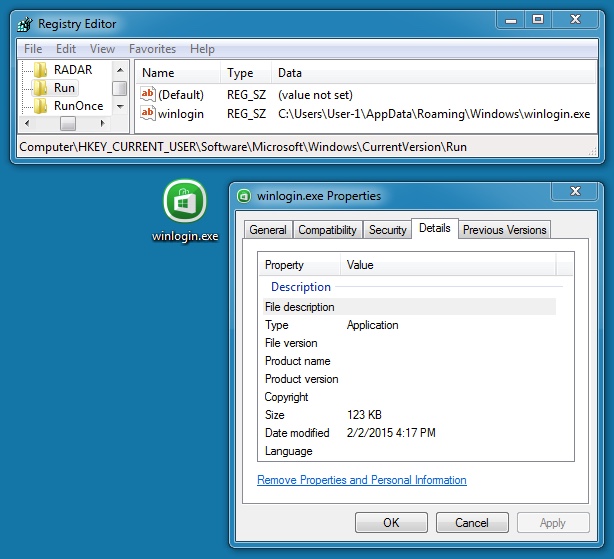Screen dimensions: 614x559
Task: Click the Data column header
Action: (290, 73)
